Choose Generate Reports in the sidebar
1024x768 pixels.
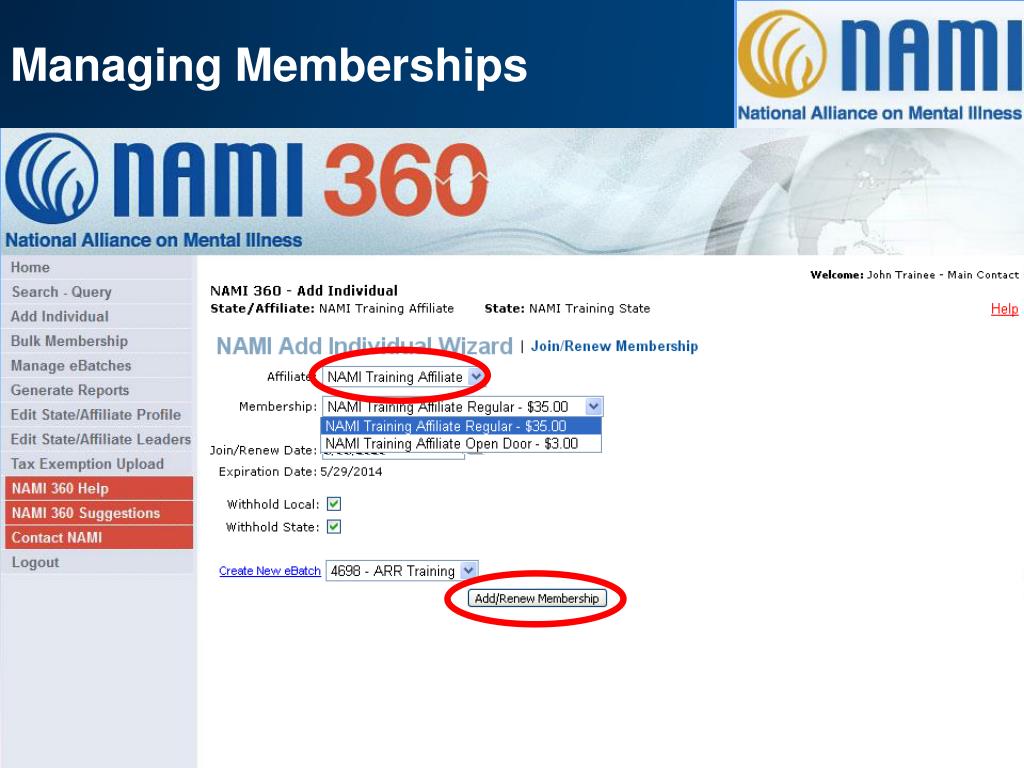70,390
